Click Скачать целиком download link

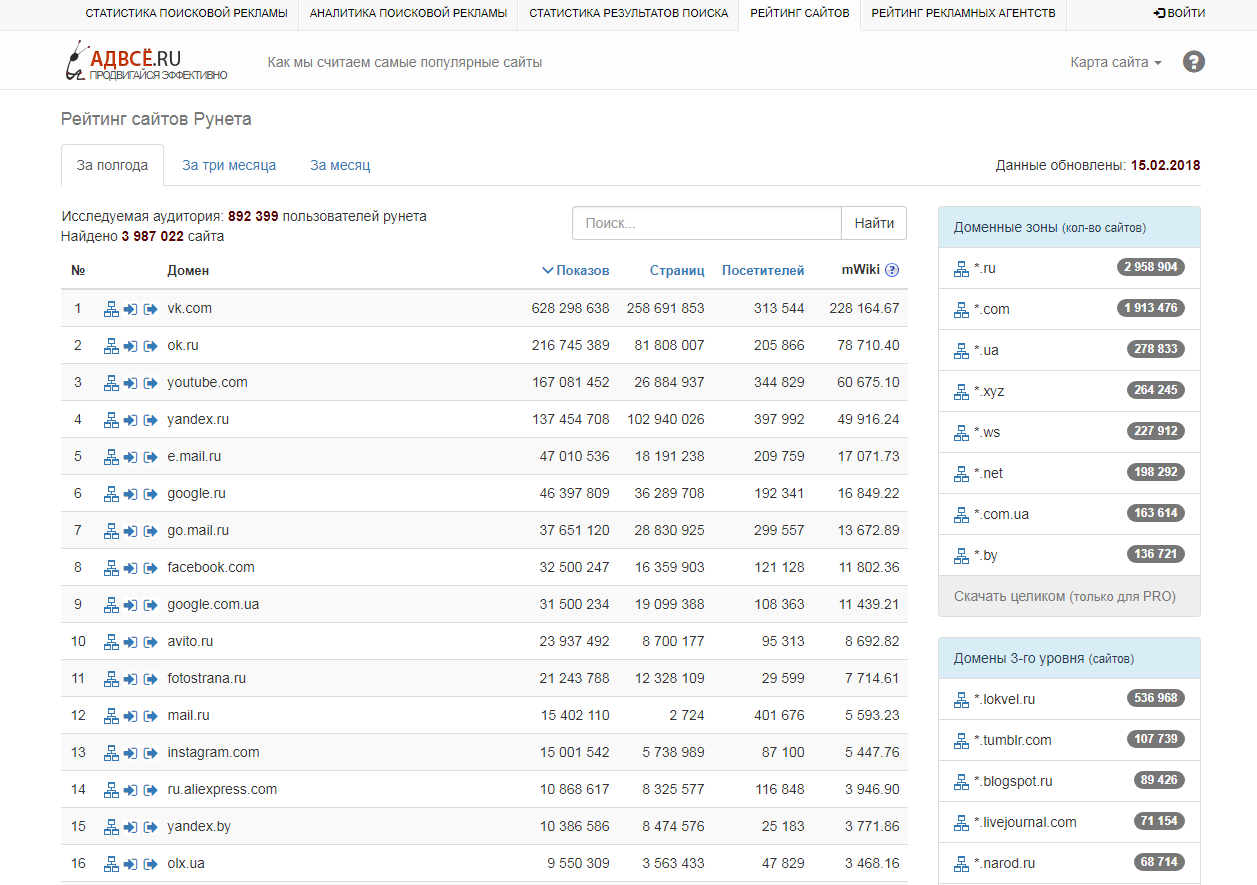pyautogui.click(x=1009, y=596)
